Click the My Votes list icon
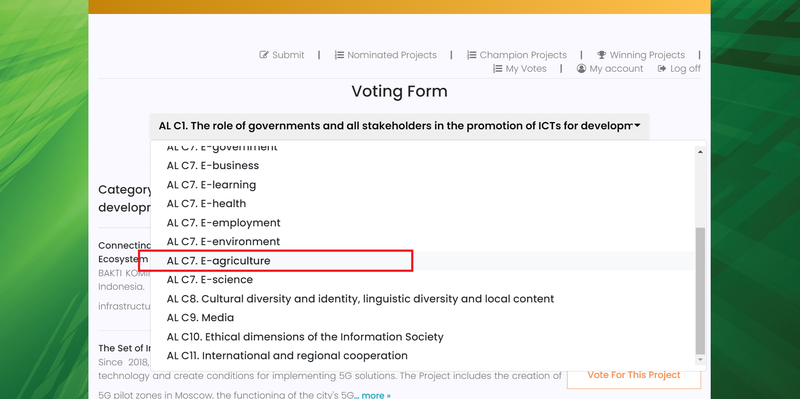The width and height of the screenshot is (800, 399). coord(497,68)
